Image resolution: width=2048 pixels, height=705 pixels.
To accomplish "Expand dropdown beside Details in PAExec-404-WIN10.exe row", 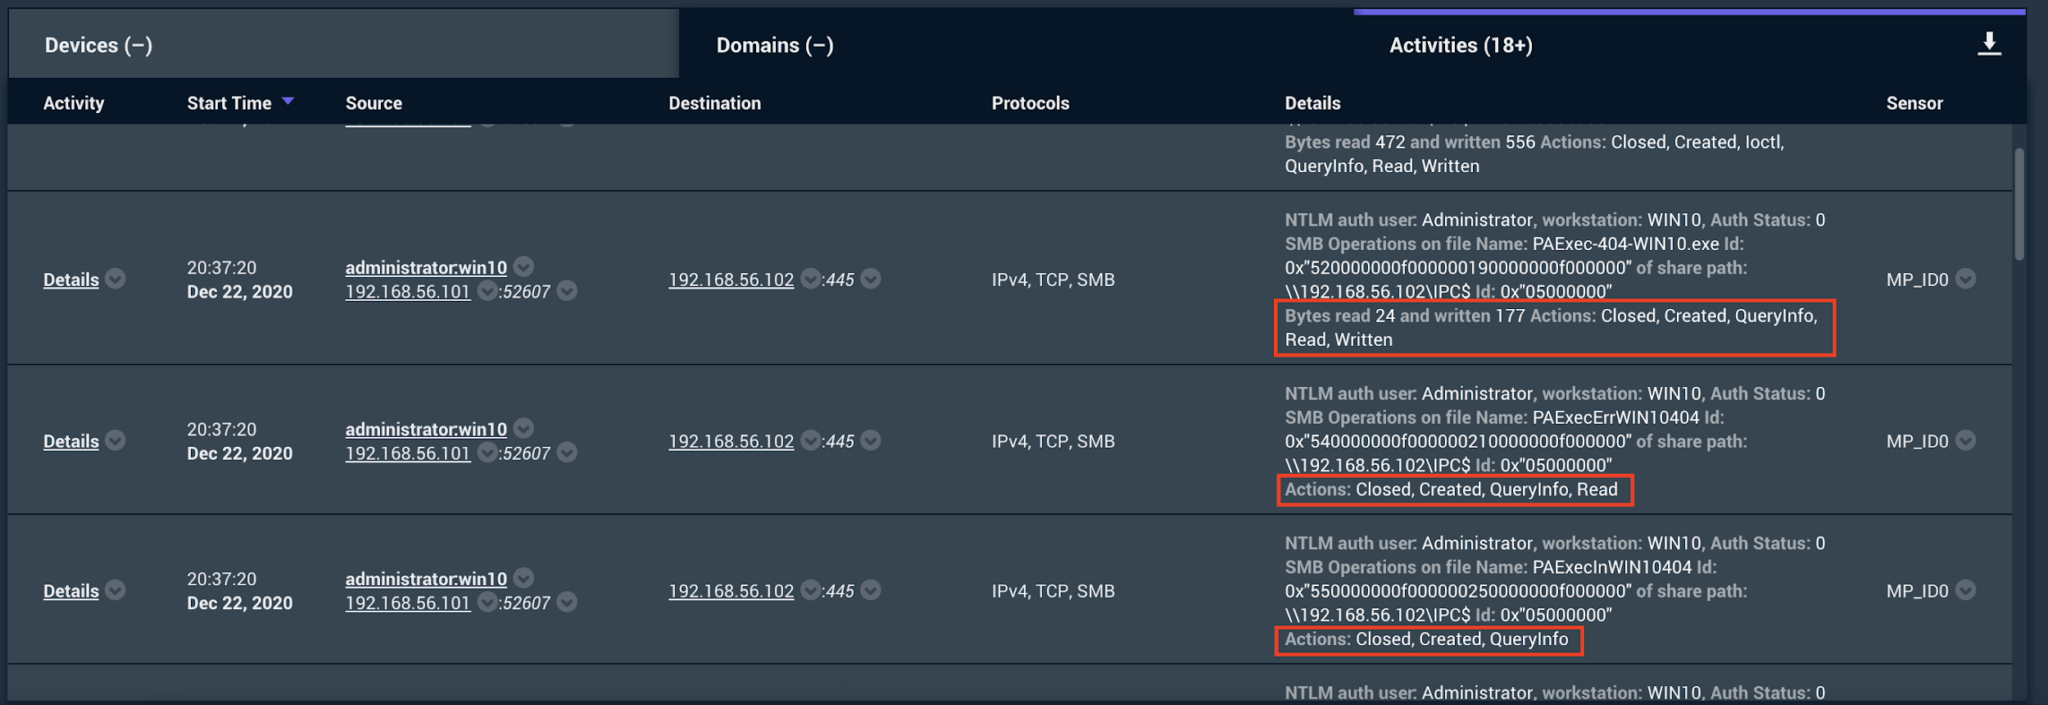I will [x=116, y=279].
